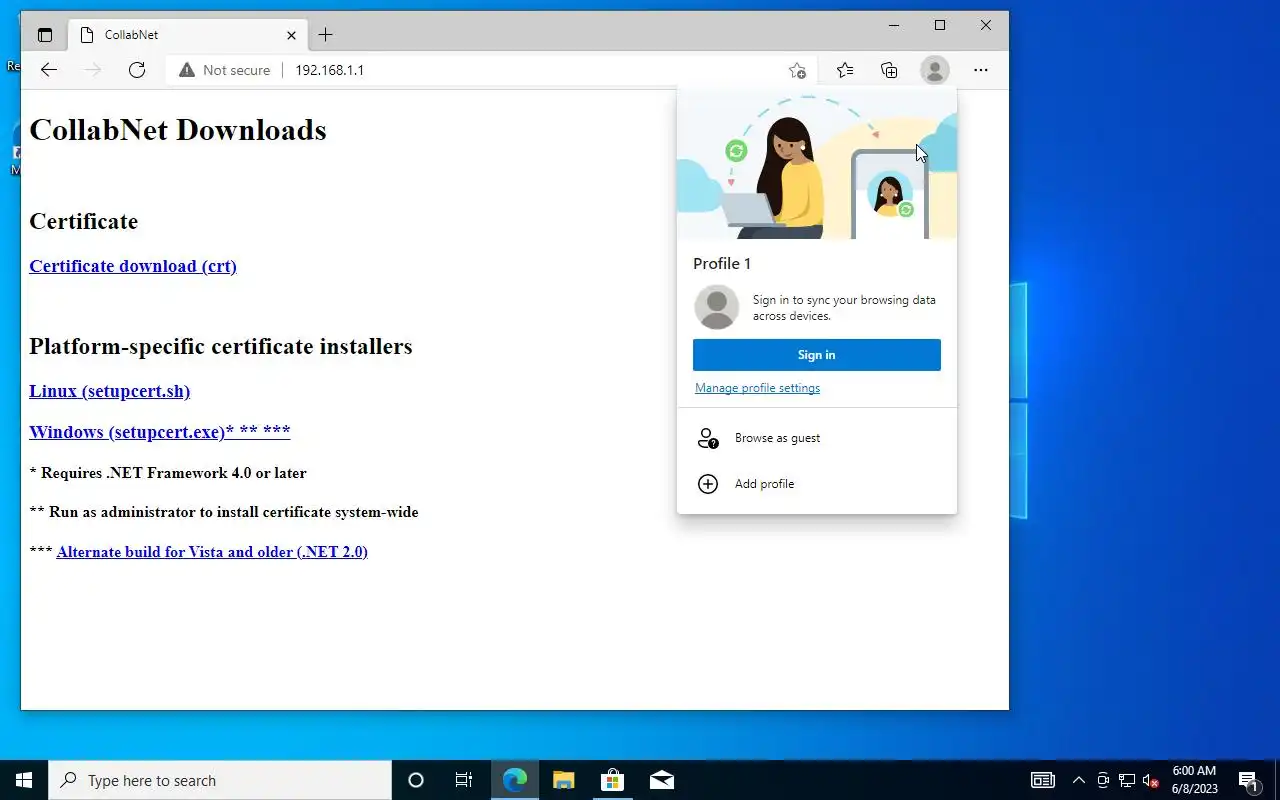Open Settings and more menu

pyautogui.click(x=980, y=70)
